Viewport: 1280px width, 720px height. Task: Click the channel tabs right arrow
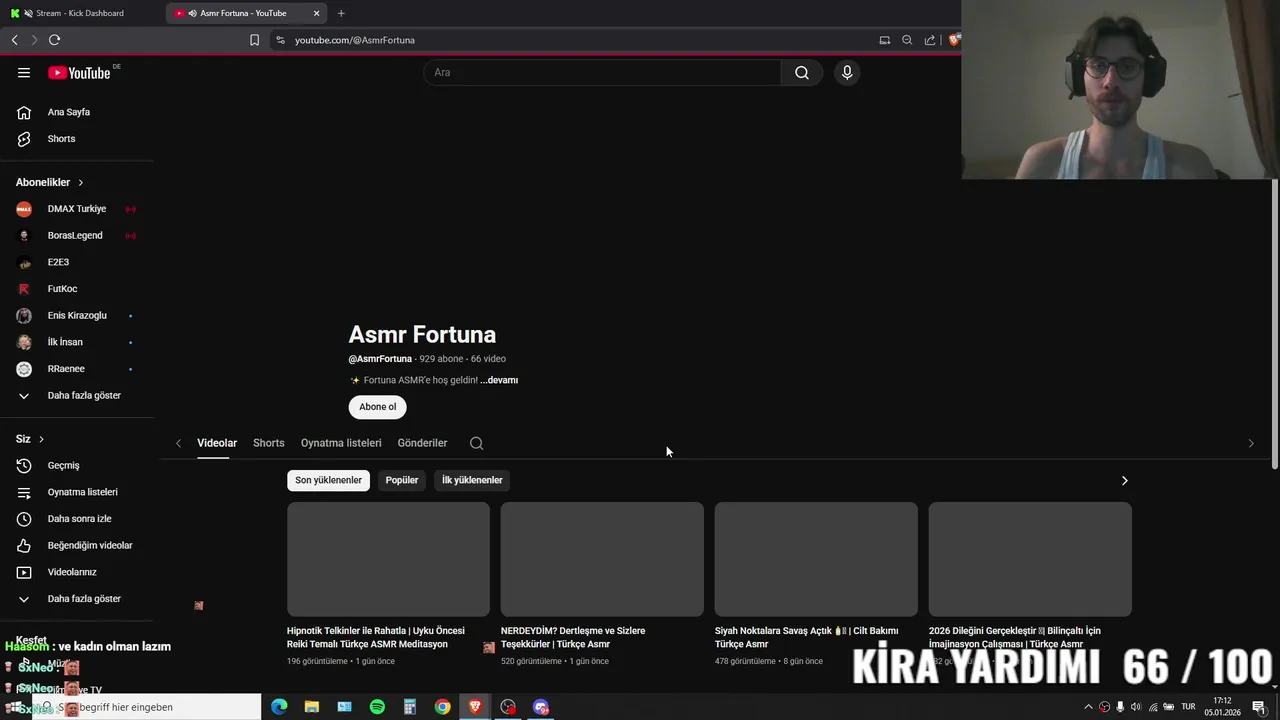(1250, 443)
